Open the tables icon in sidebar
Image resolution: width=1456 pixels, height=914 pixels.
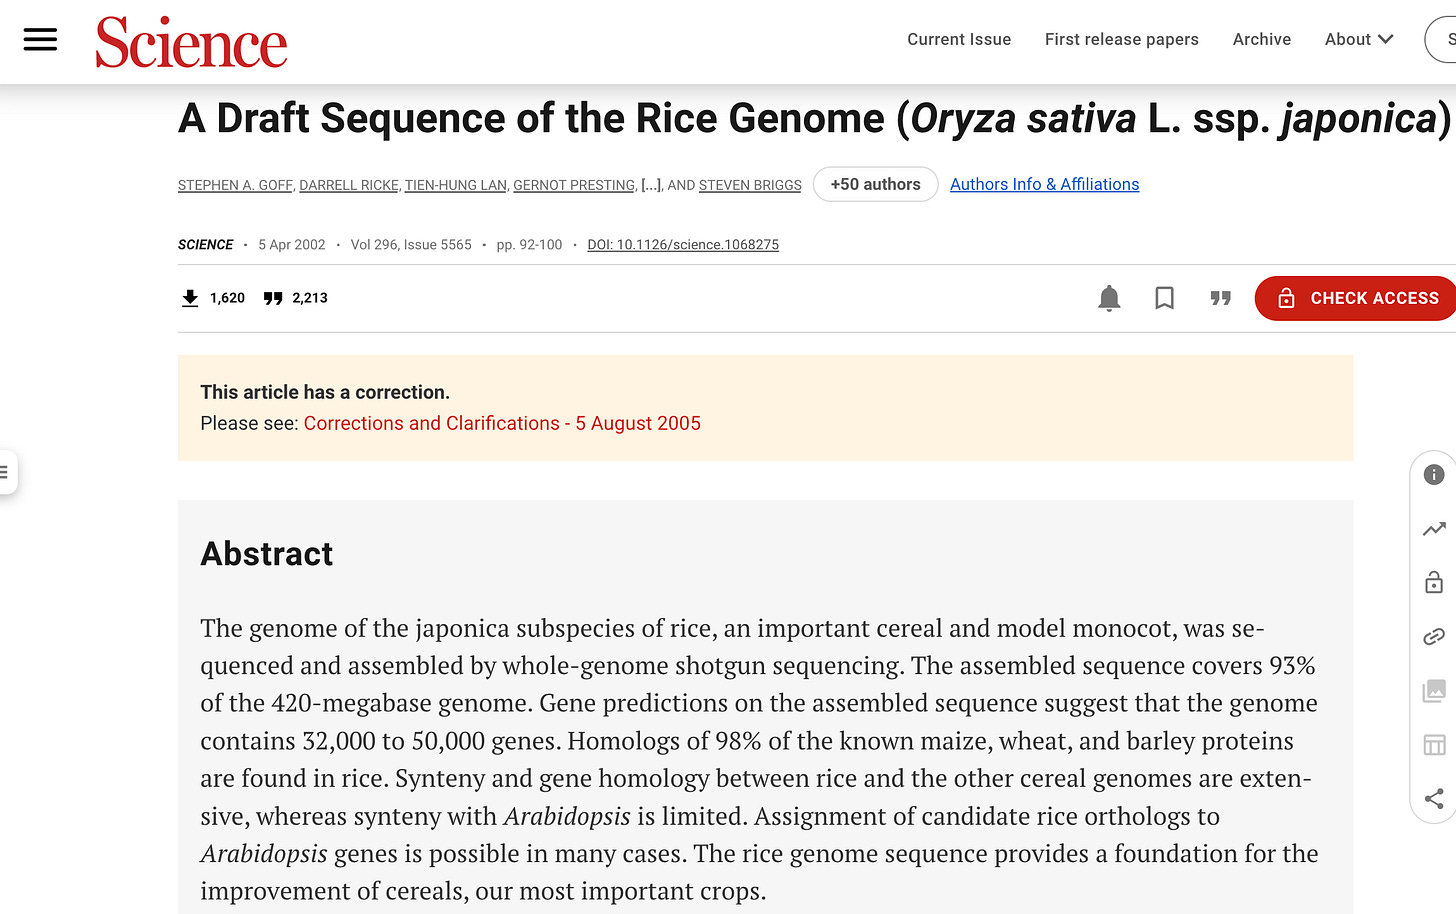pos(1434,745)
